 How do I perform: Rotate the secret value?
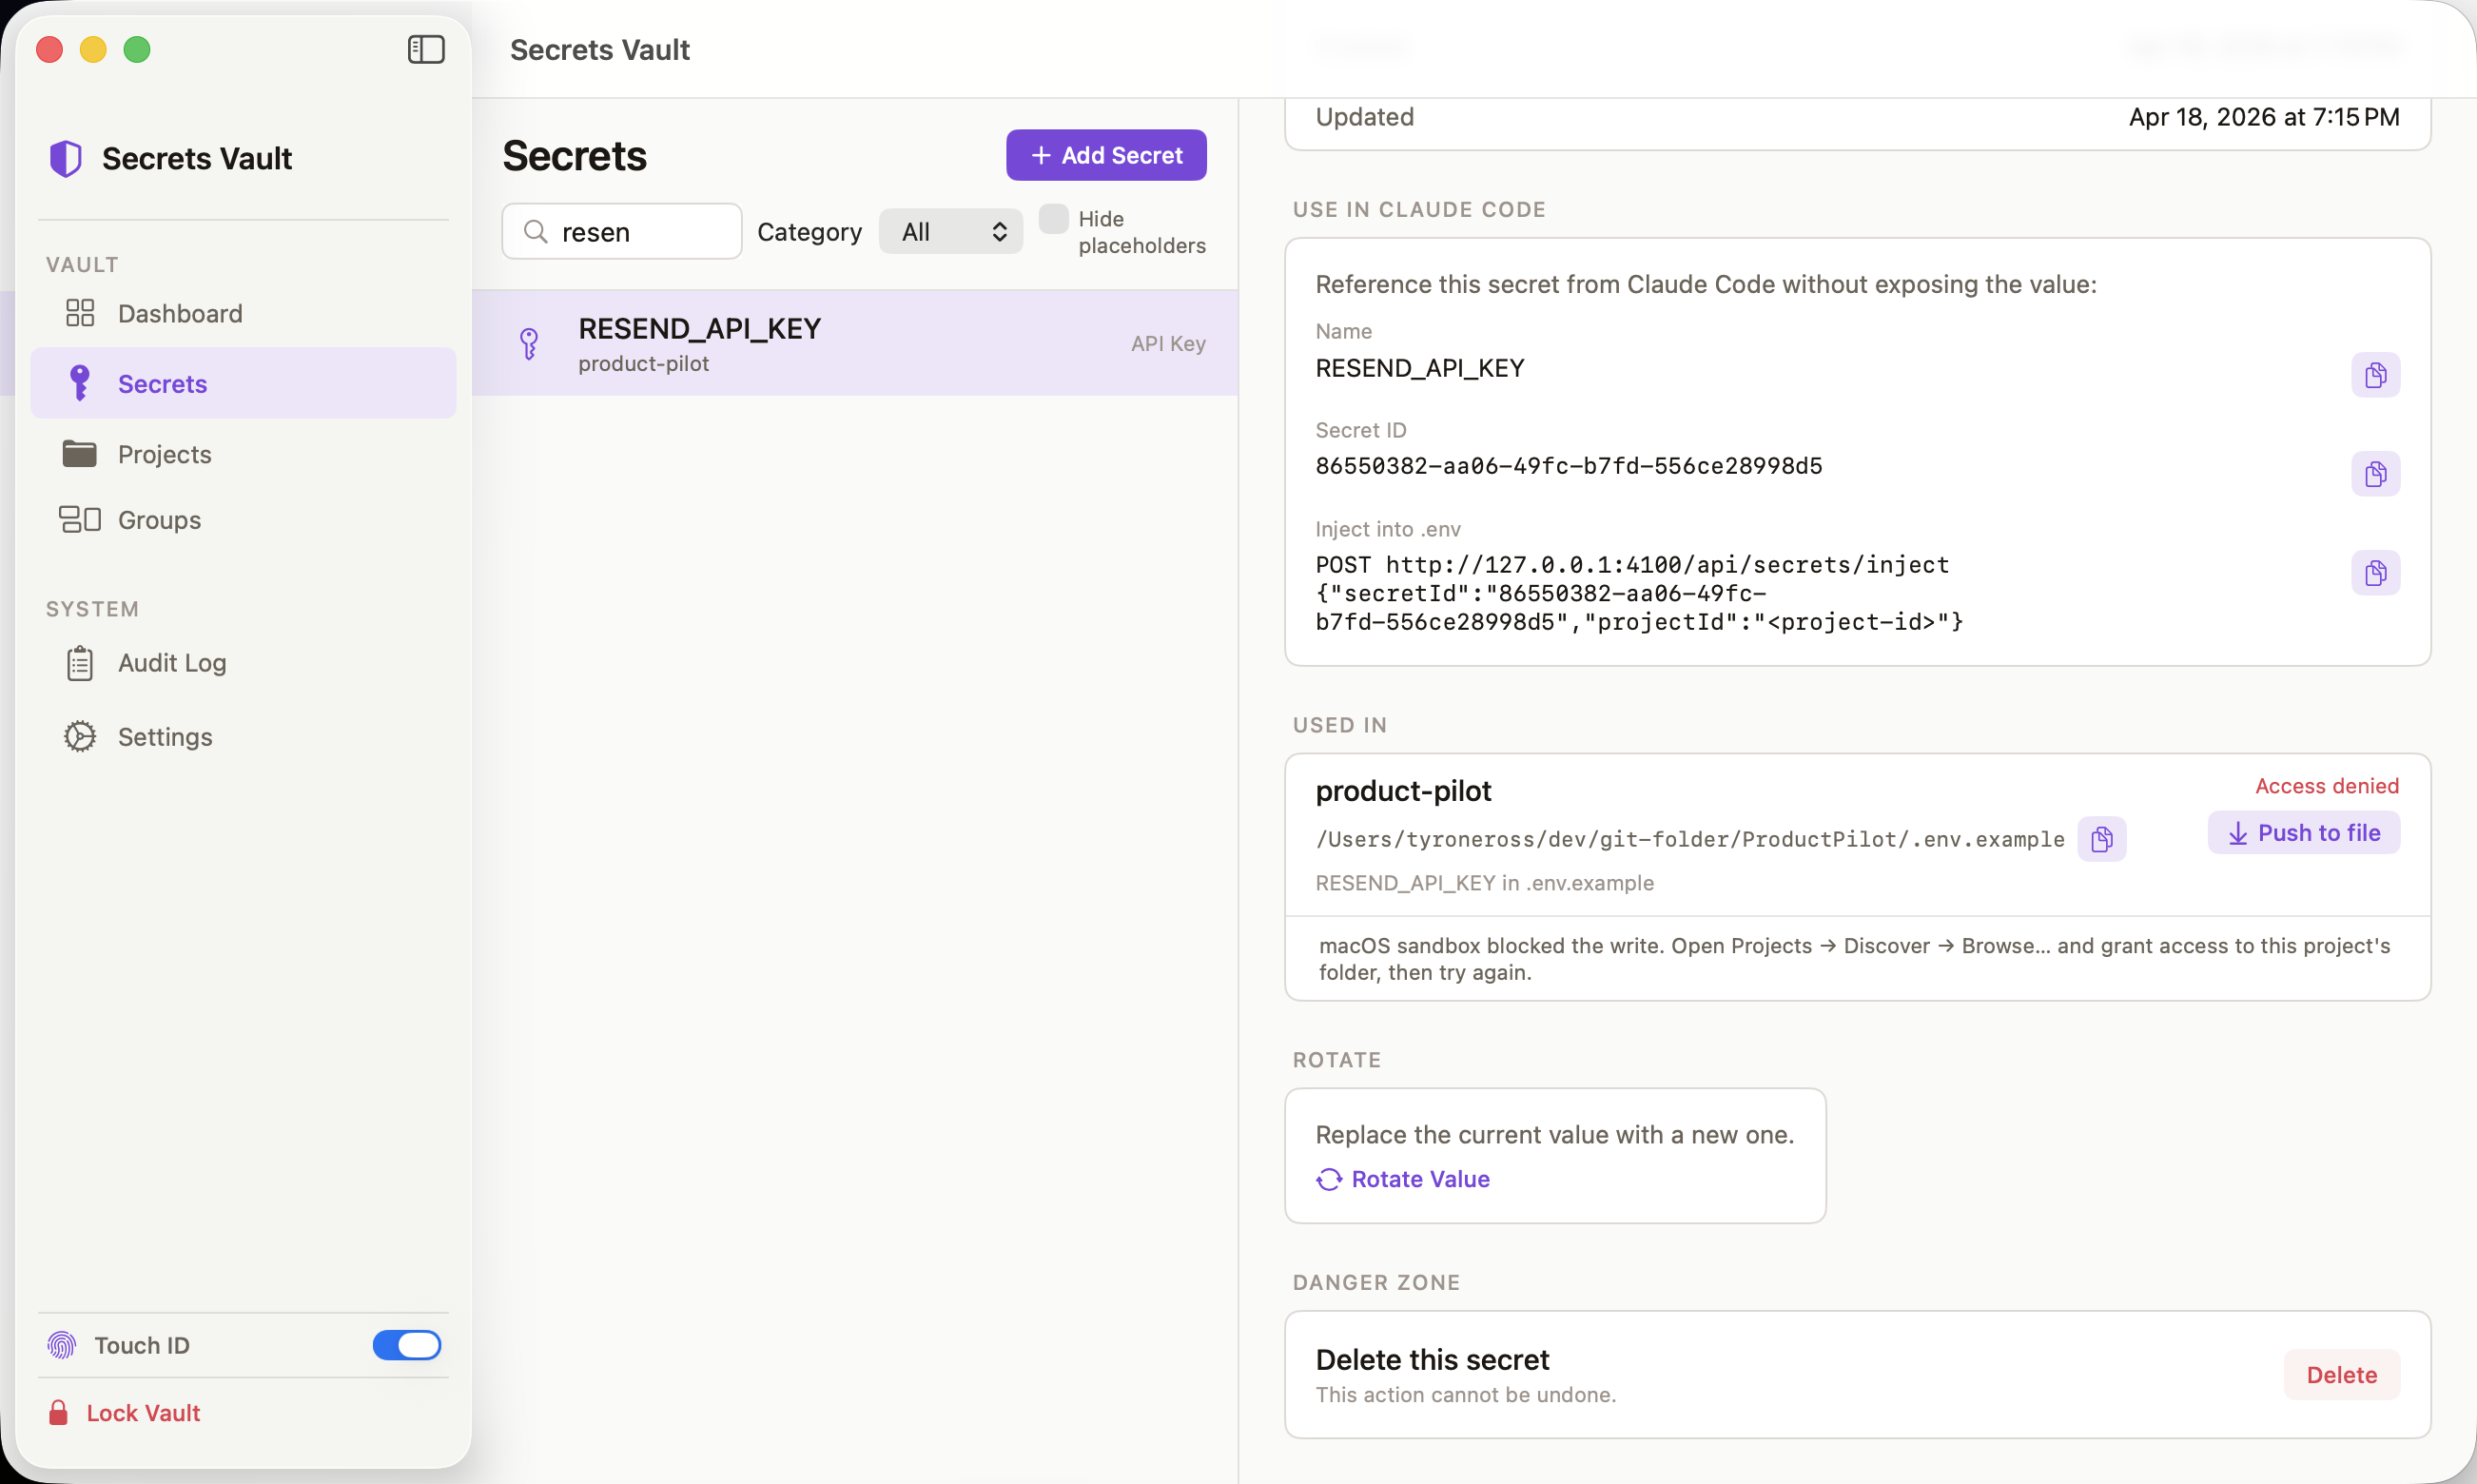pos(1403,1179)
